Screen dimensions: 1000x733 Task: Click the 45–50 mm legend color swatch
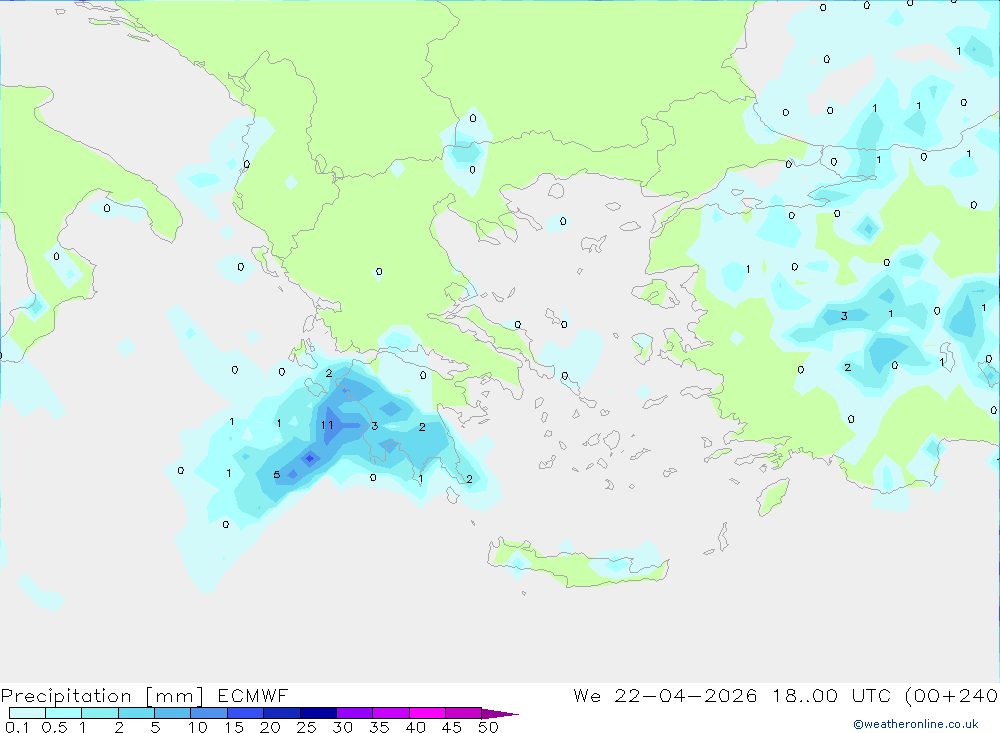point(464,713)
